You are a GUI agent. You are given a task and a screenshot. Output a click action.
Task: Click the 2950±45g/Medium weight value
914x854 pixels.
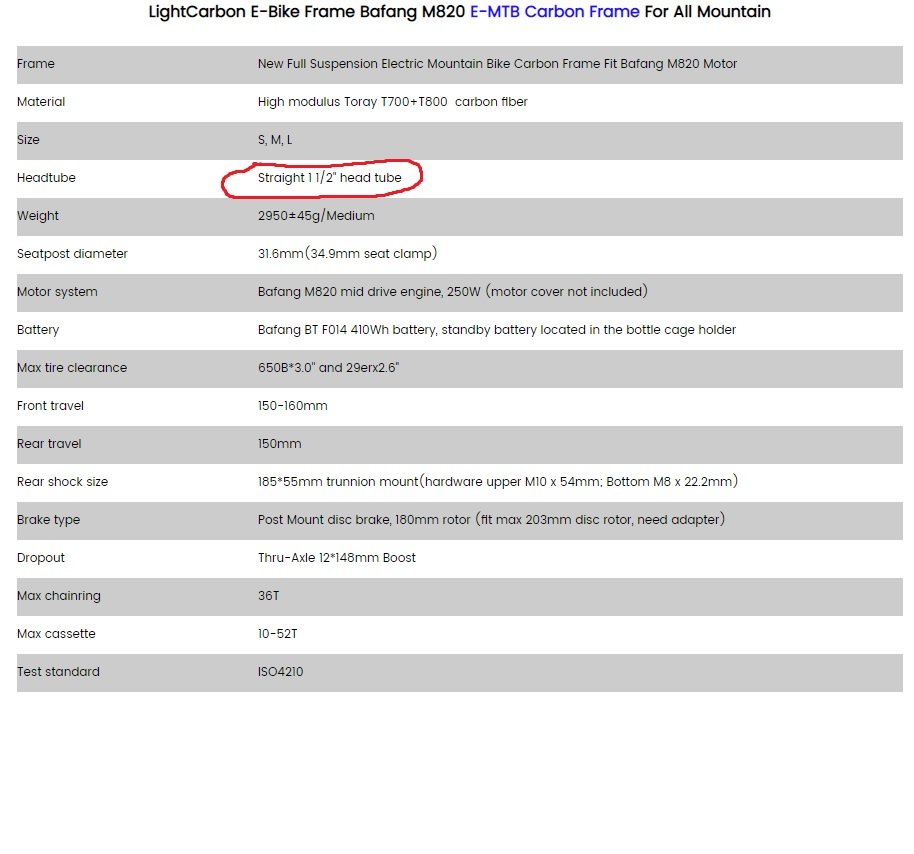(316, 216)
